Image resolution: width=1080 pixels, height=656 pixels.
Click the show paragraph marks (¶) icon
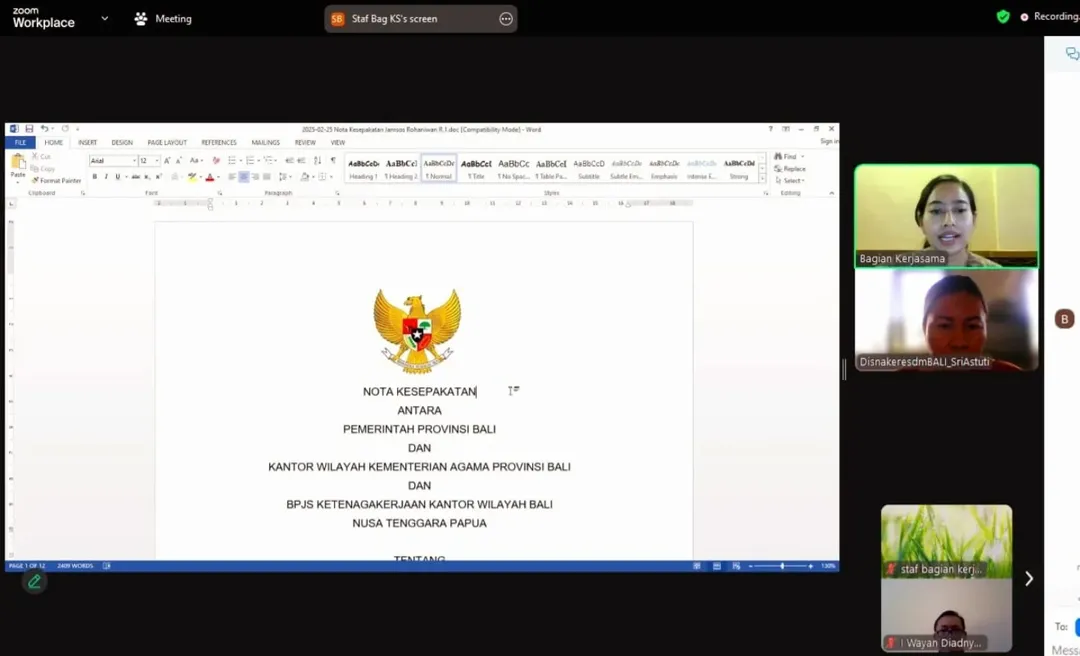(333, 160)
